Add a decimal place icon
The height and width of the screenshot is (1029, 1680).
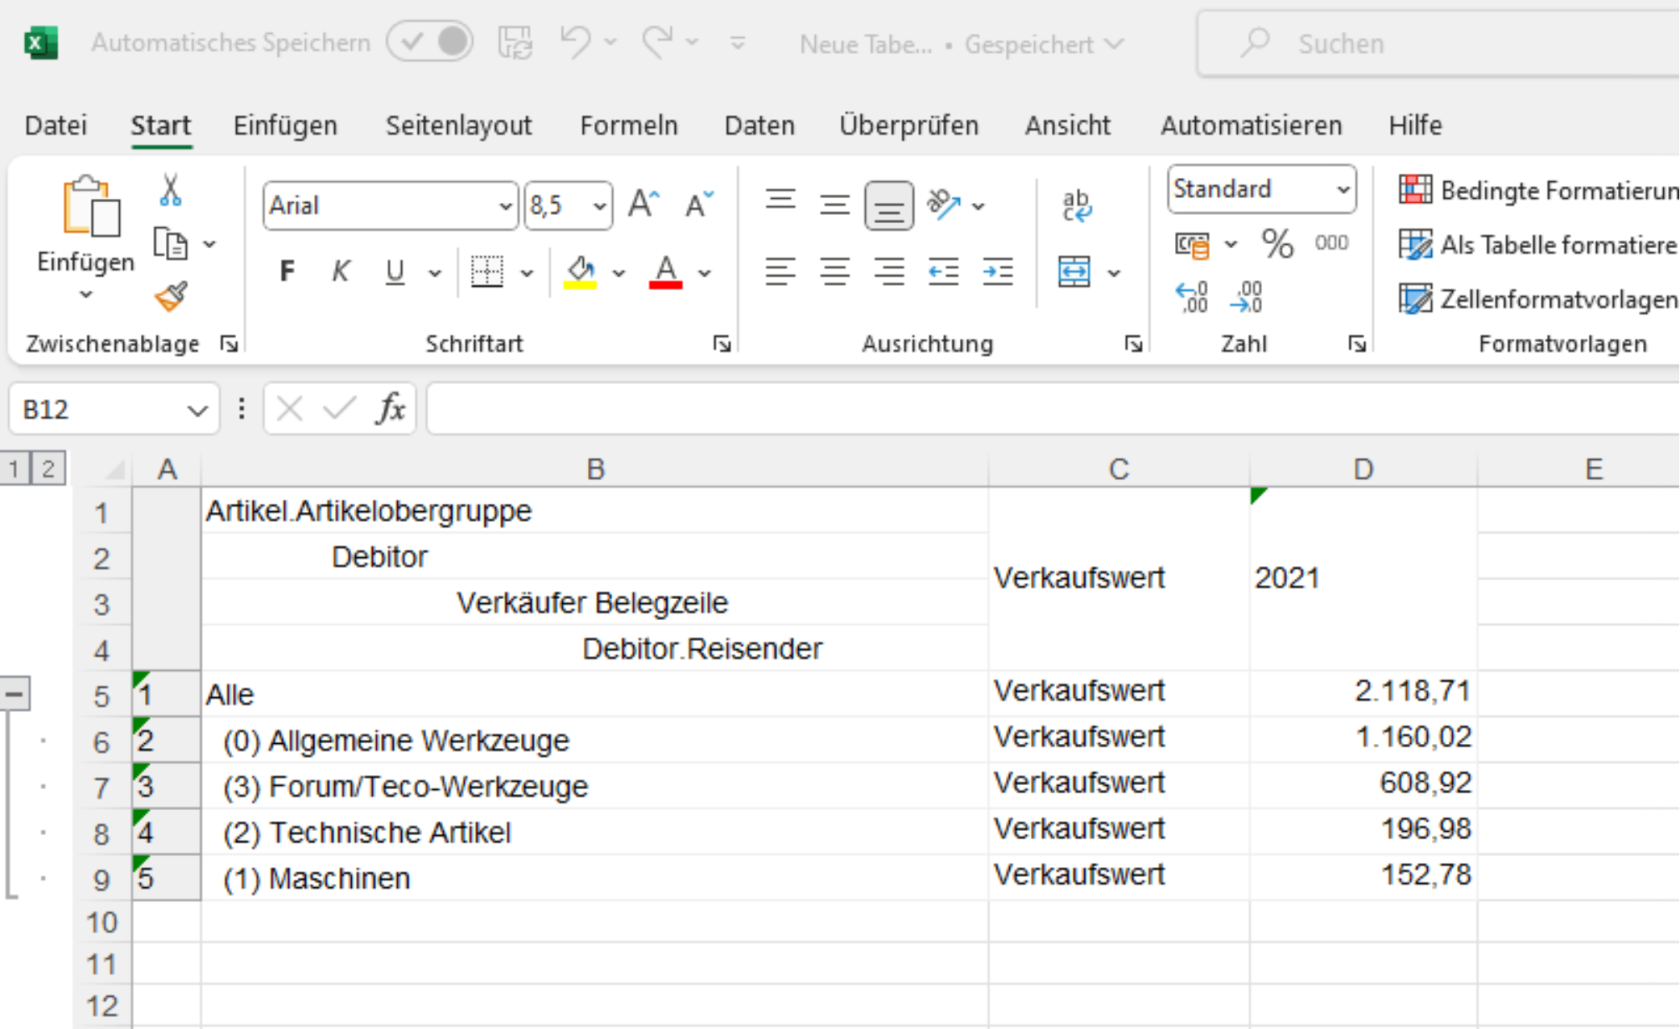click(x=1192, y=297)
